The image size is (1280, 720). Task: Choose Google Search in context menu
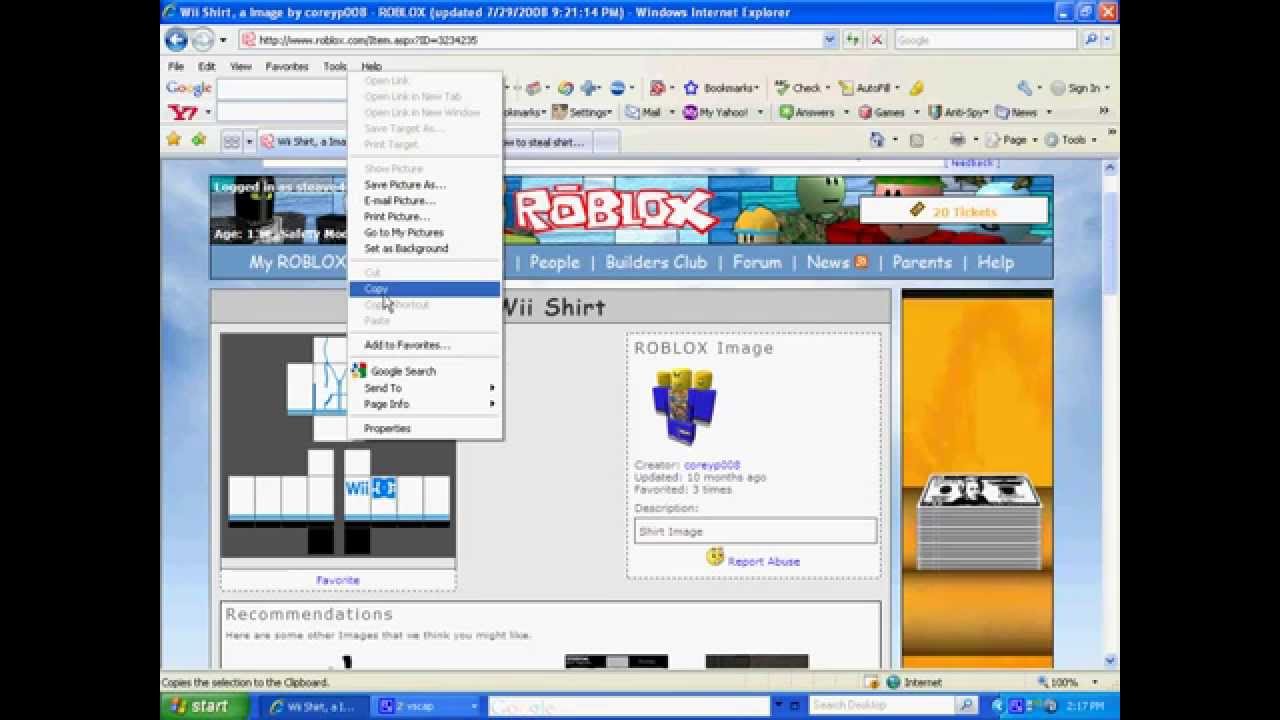pos(424,371)
